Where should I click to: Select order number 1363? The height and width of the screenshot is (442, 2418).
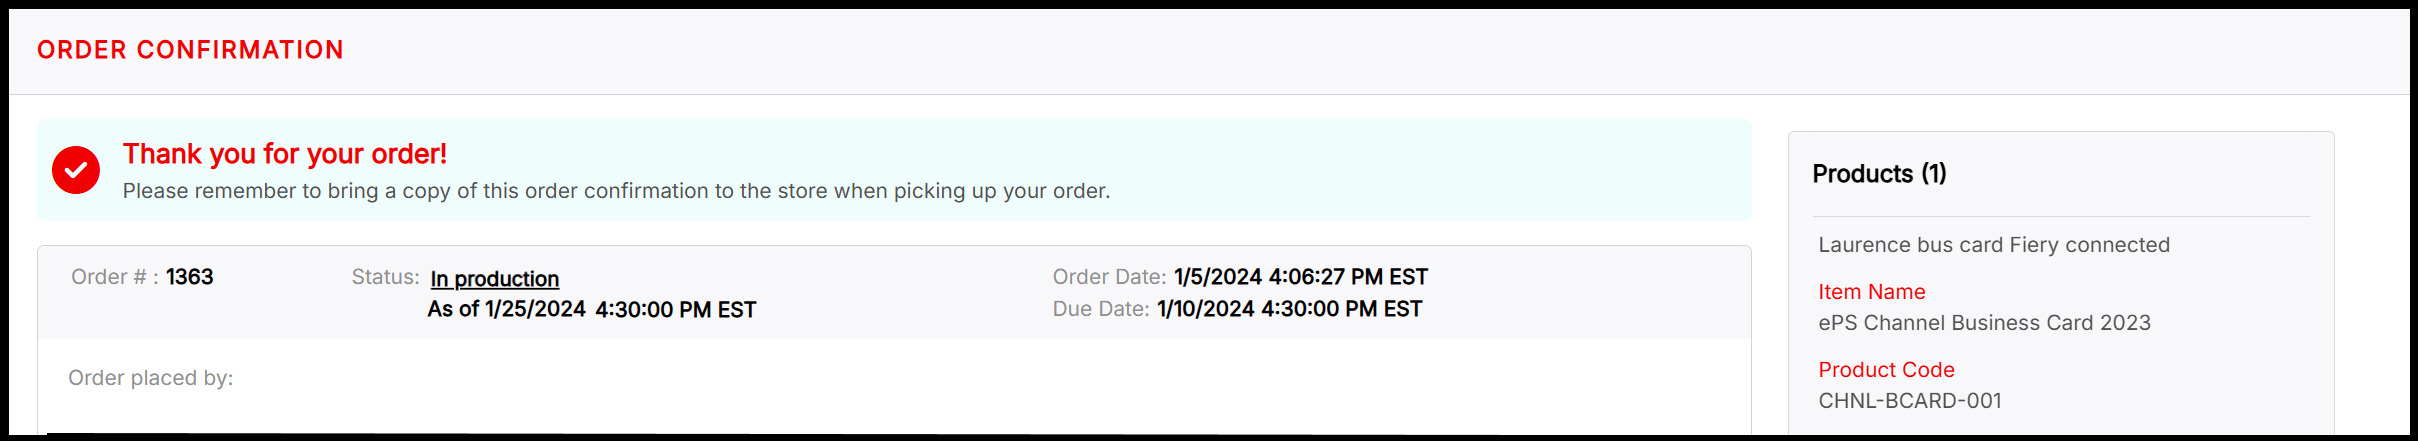pyautogui.click(x=190, y=277)
